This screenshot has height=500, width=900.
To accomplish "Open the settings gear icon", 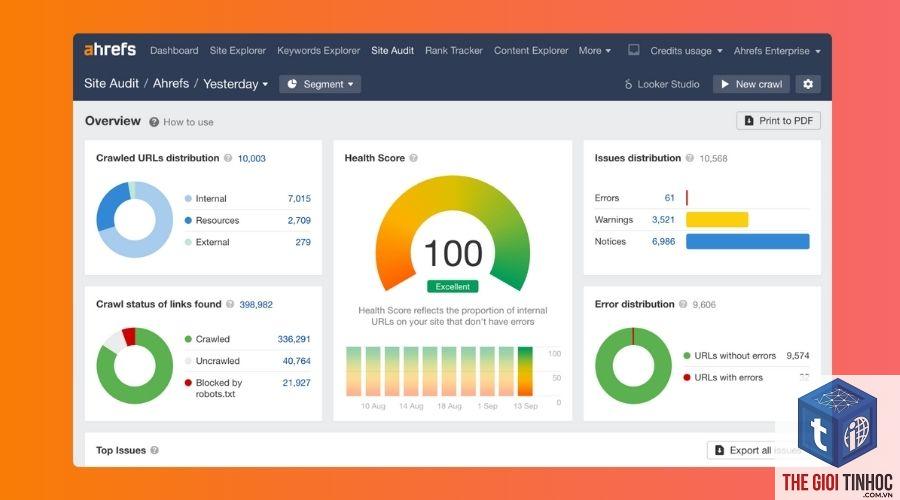I will click(808, 84).
